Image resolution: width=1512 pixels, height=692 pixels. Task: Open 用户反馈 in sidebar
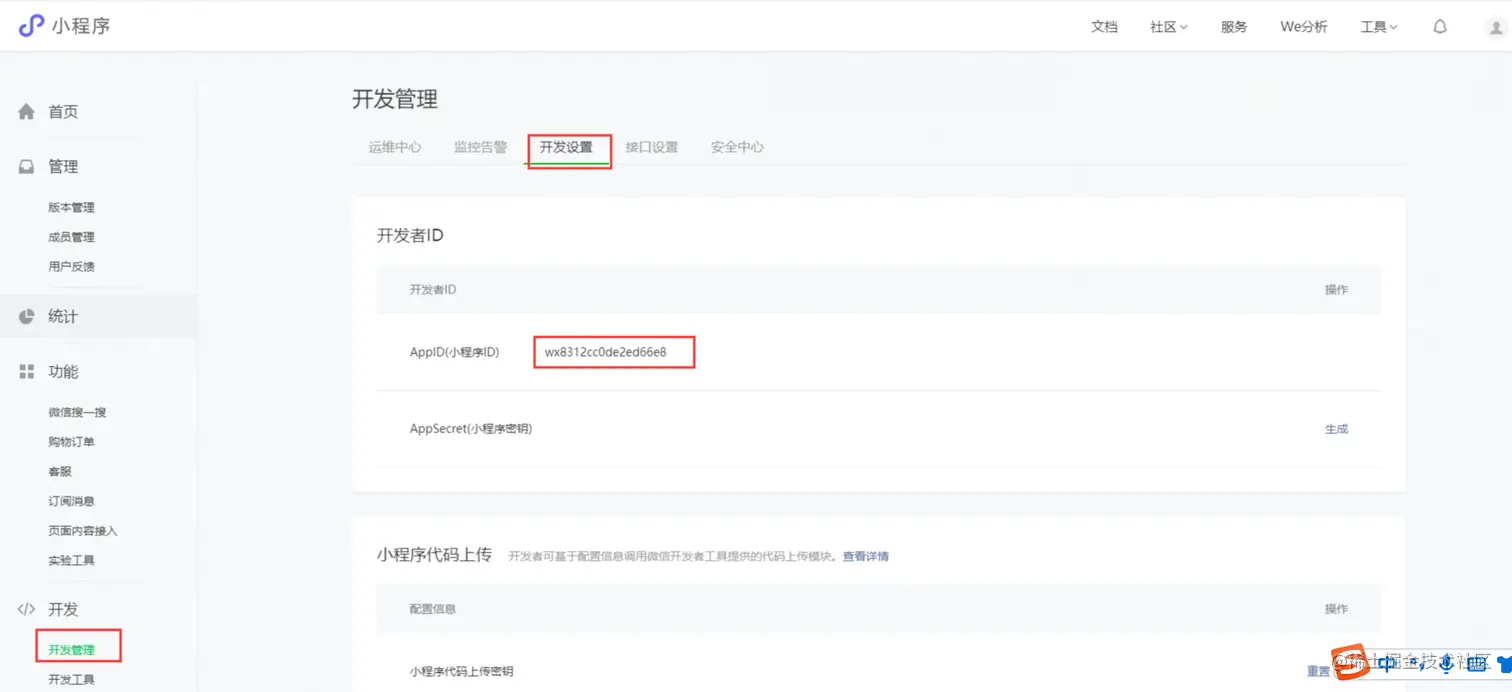[x=71, y=267]
